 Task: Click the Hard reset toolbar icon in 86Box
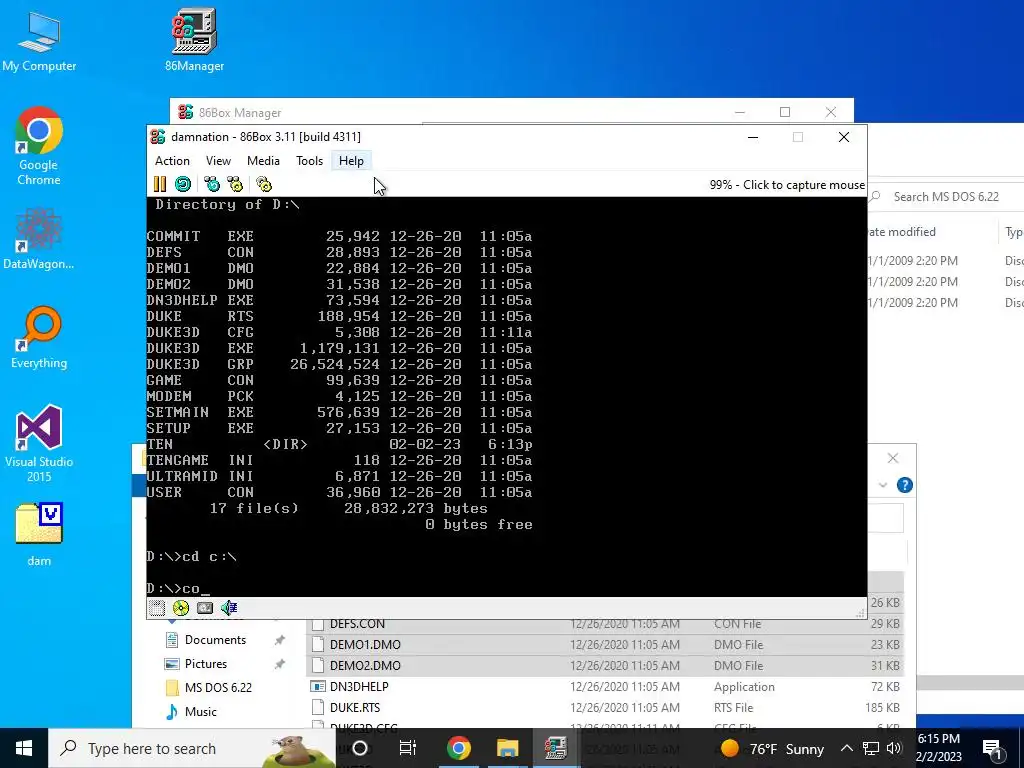tap(183, 184)
